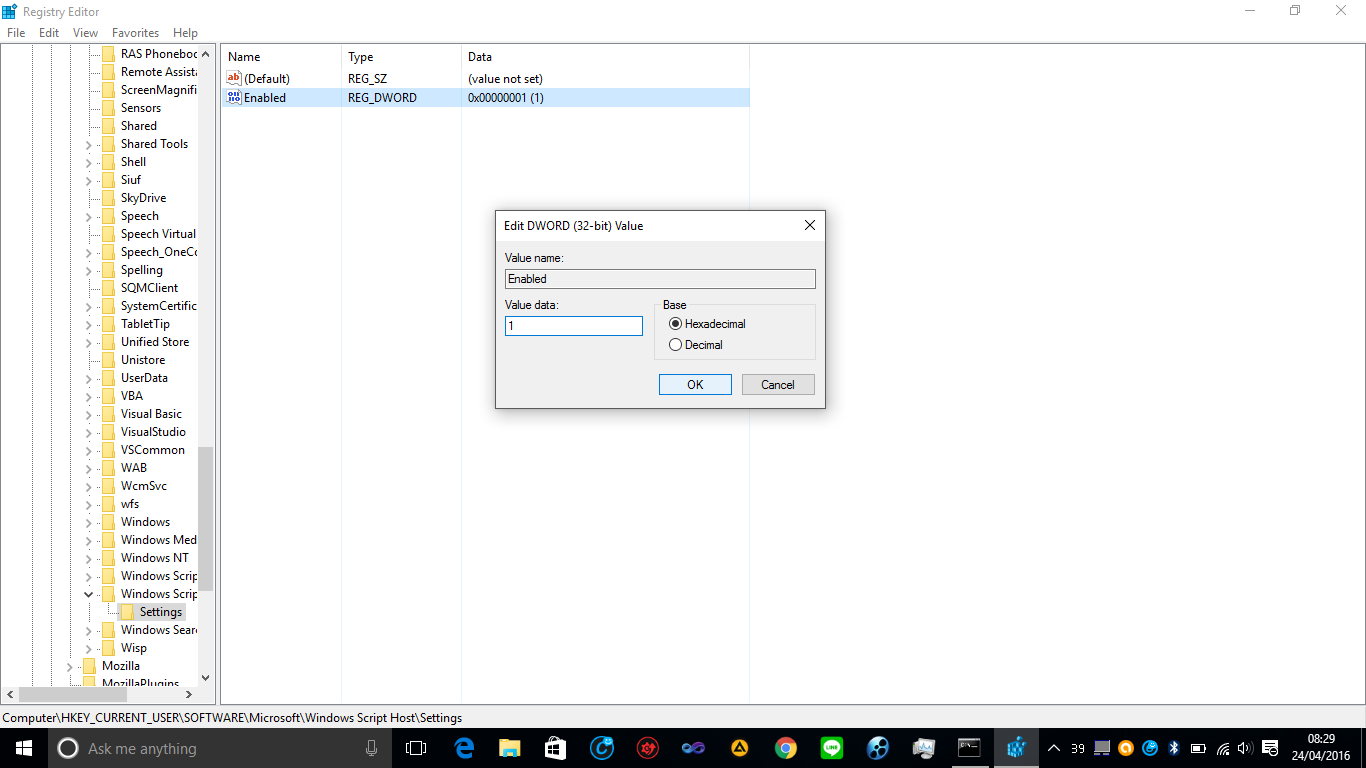1366x768 pixels.
Task: Click the Settings folder icon in tree
Action: click(127, 612)
